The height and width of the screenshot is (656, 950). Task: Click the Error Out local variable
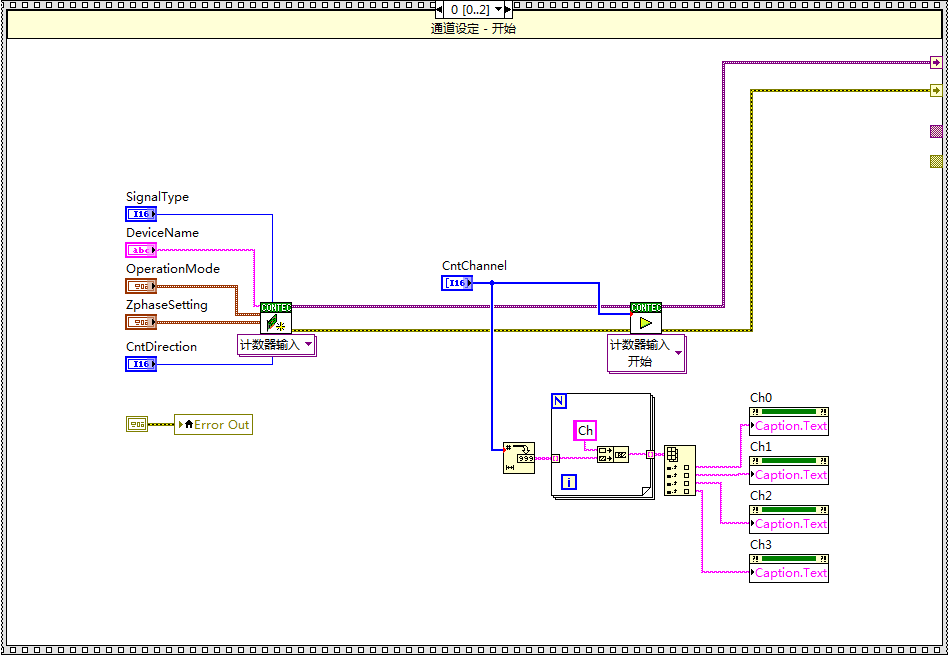pyautogui.click(x=213, y=424)
